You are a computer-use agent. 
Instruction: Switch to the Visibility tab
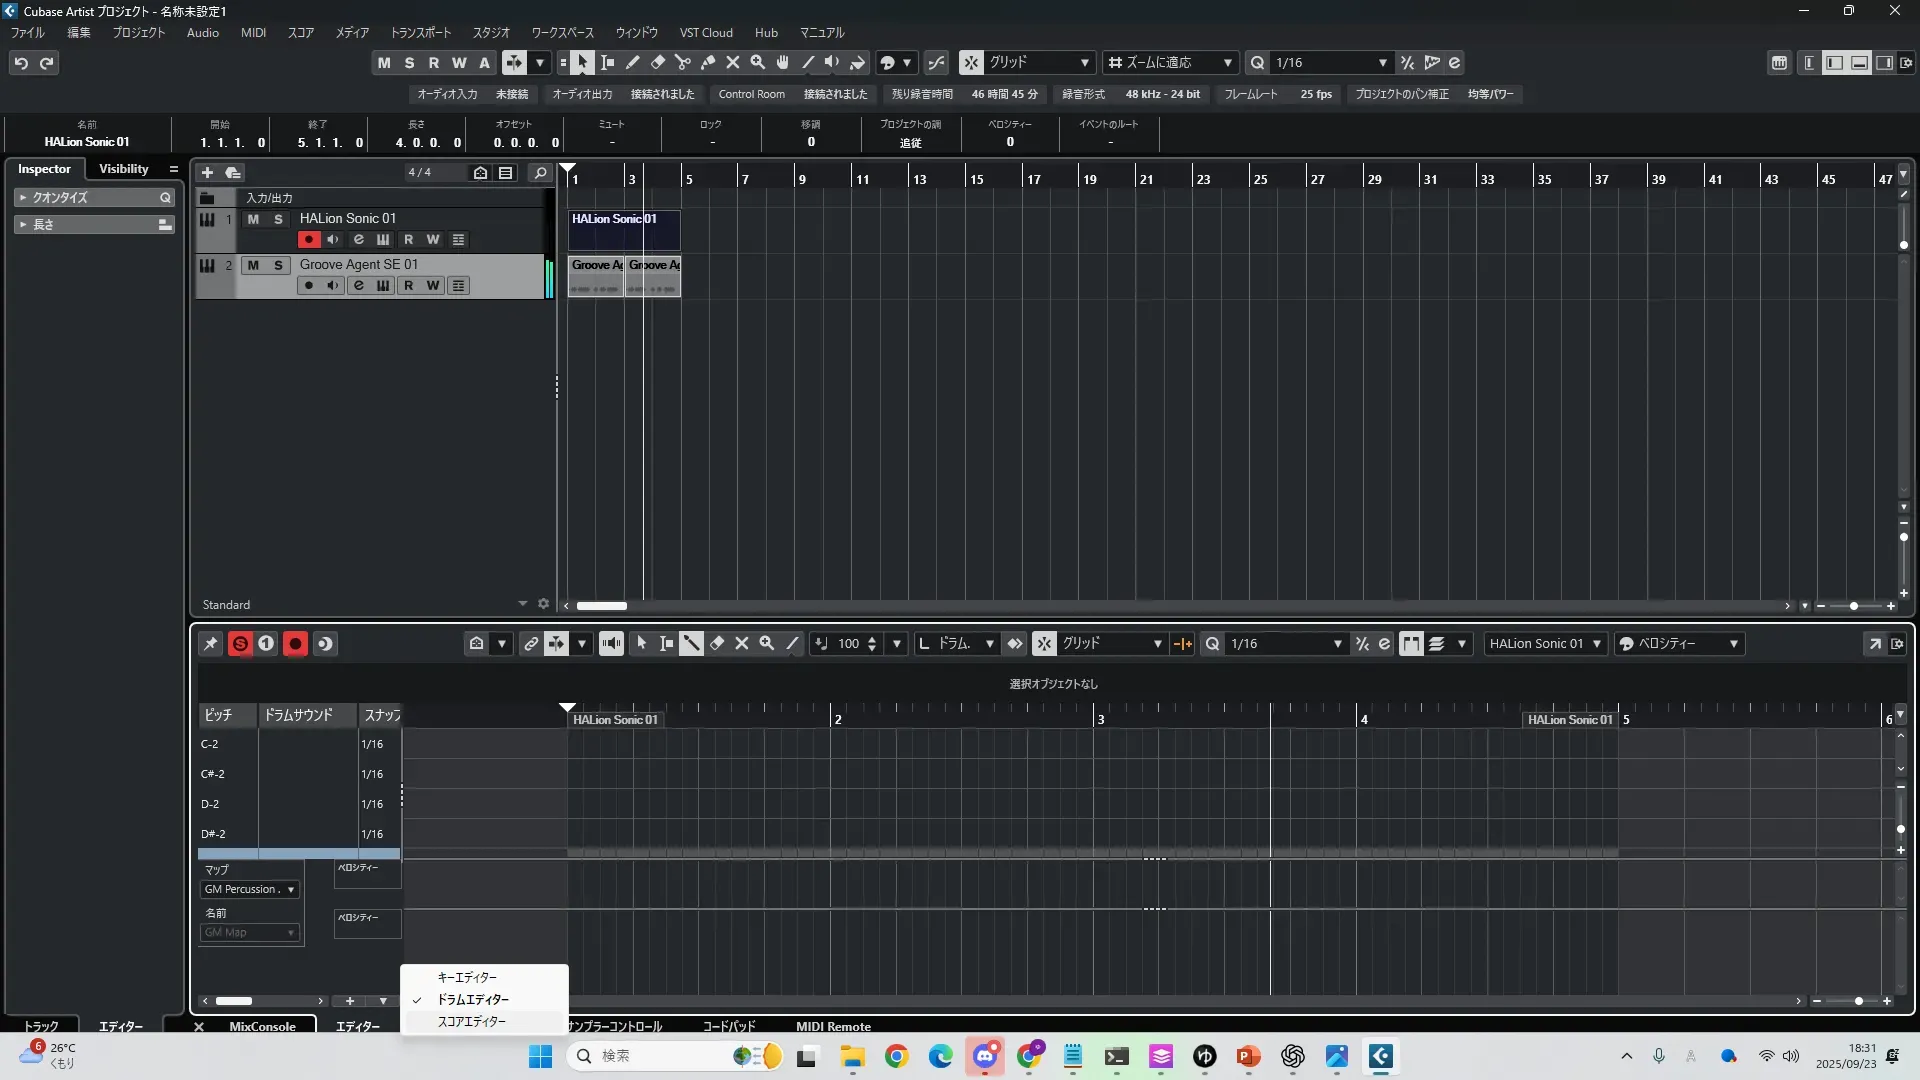pos(123,169)
